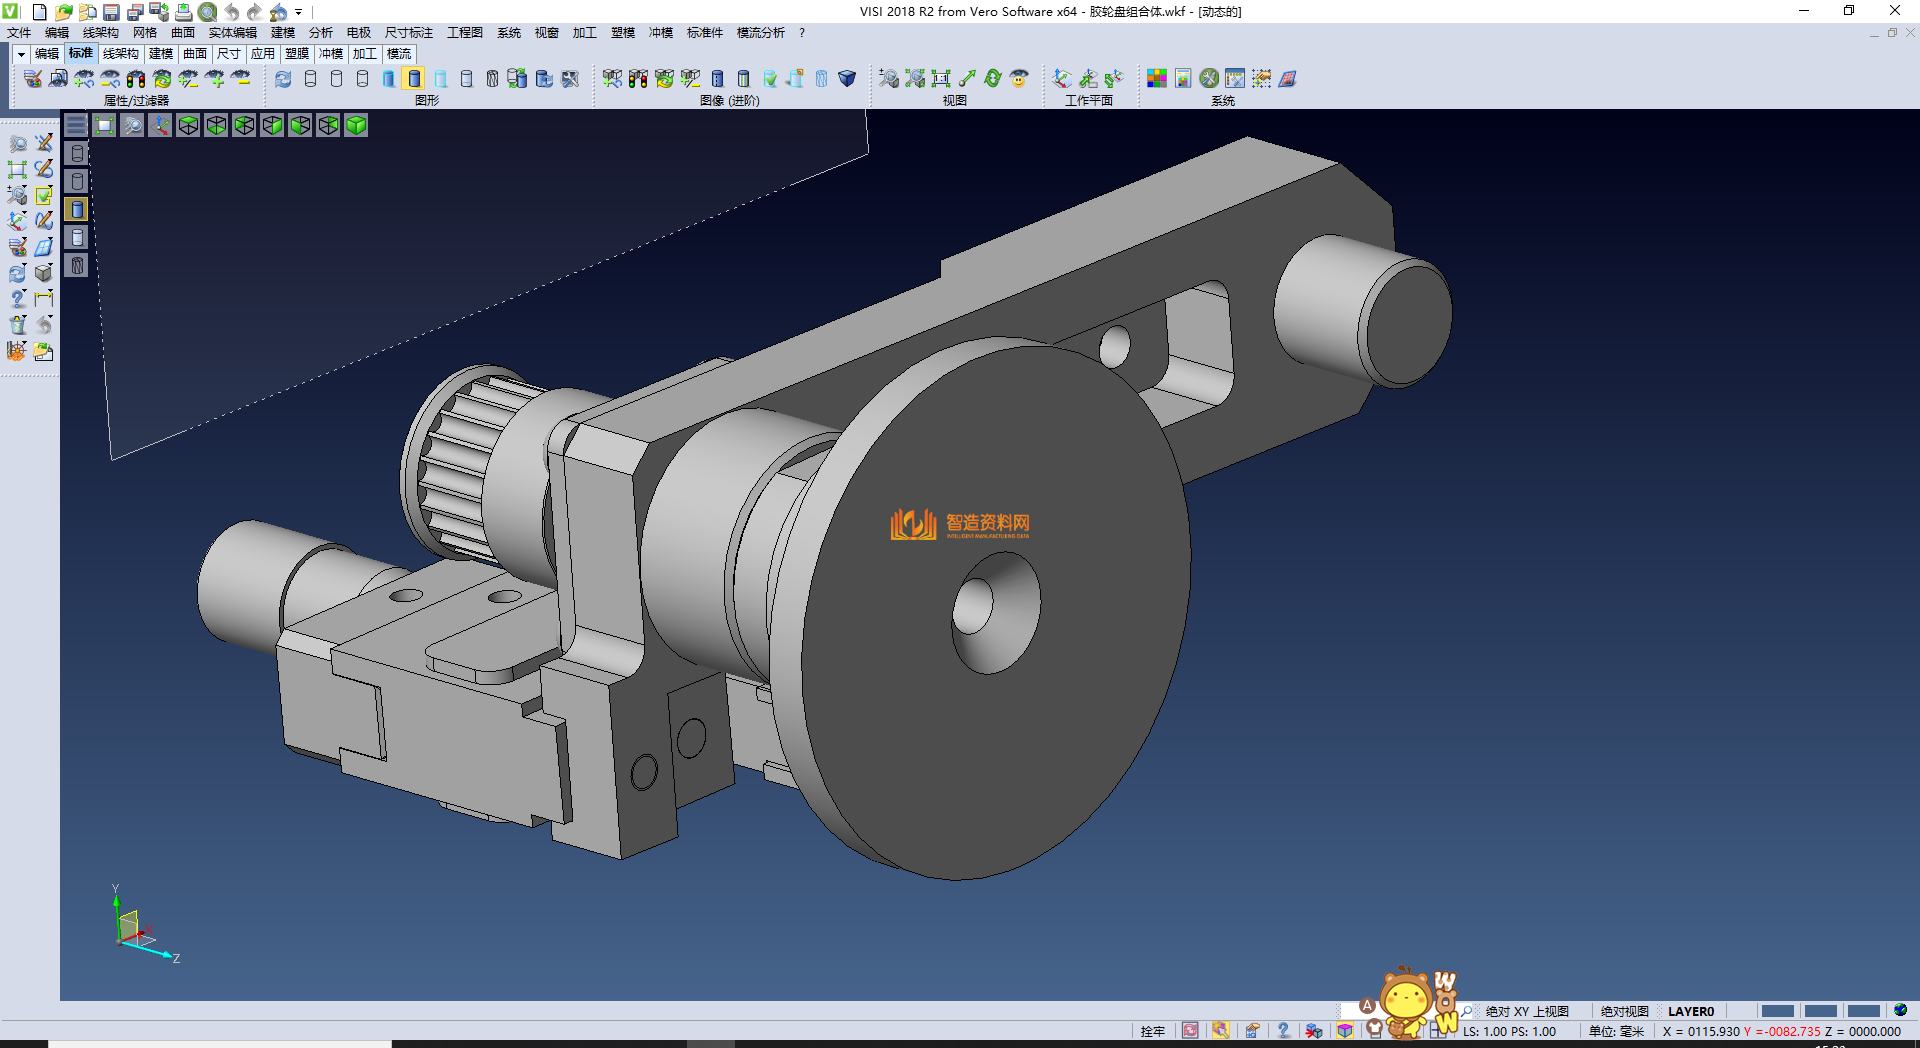Click the 1:1 zoom view icon
The width and height of the screenshot is (1920, 1048).
(940, 78)
